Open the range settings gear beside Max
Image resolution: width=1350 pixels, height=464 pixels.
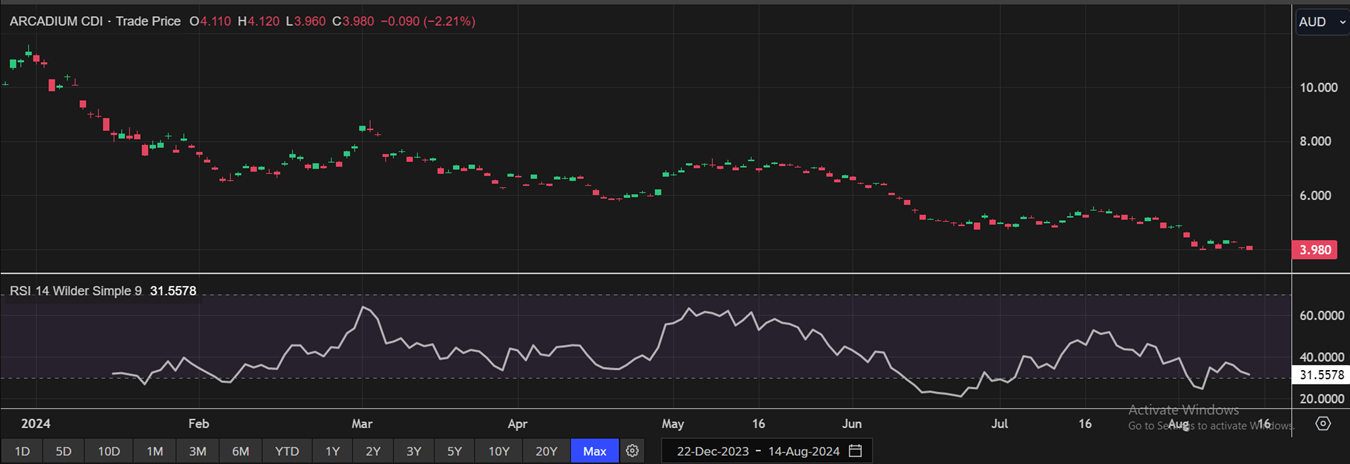point(632,451)
